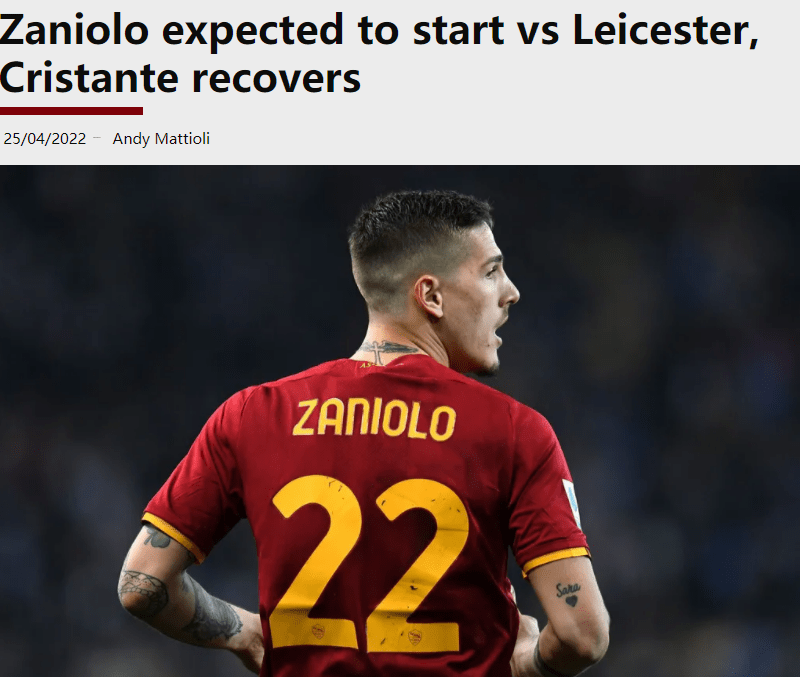Click the Zaniolo expected to start headline
Viewport: 800px width, 677px height.
[379, 54]
